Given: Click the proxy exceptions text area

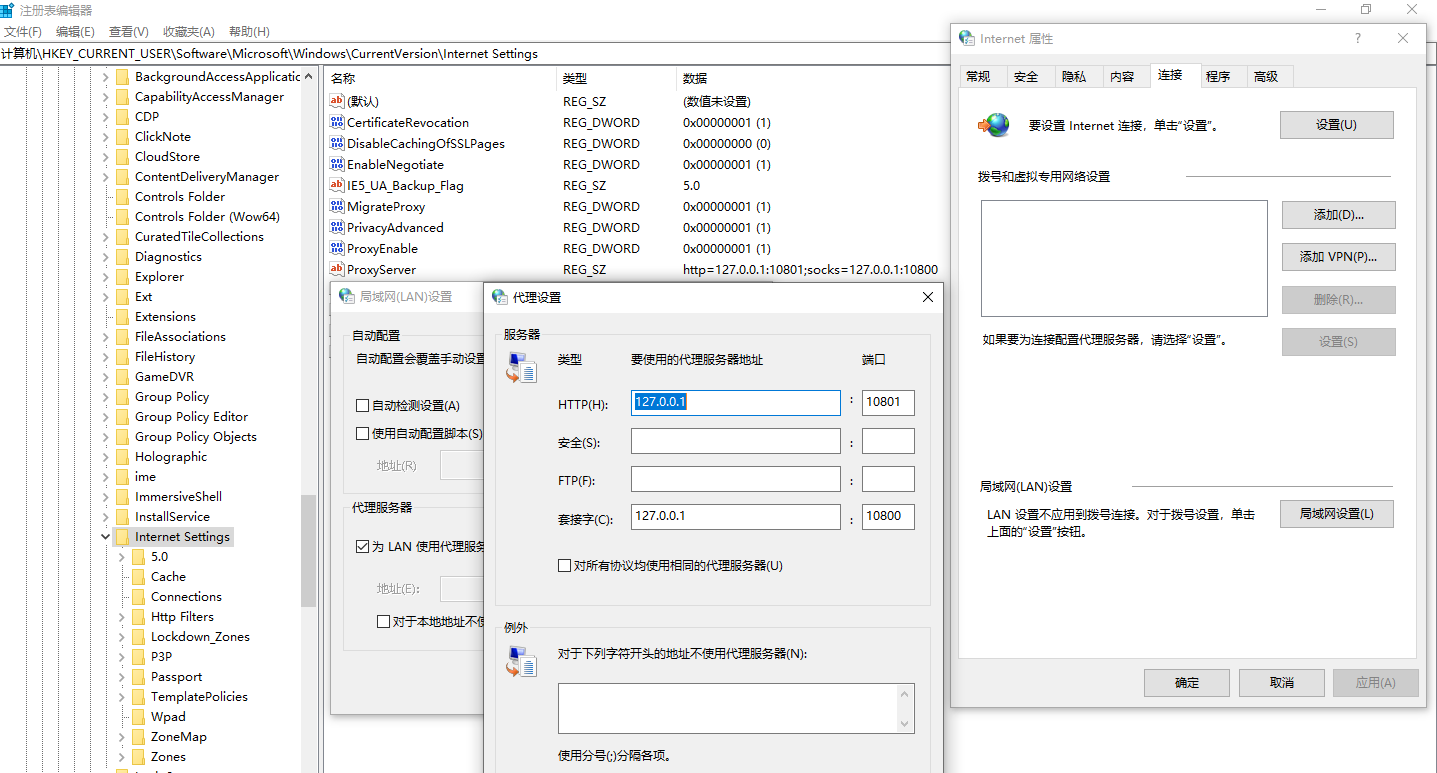Looking at the screenshot, I should (x=728, y=708).
